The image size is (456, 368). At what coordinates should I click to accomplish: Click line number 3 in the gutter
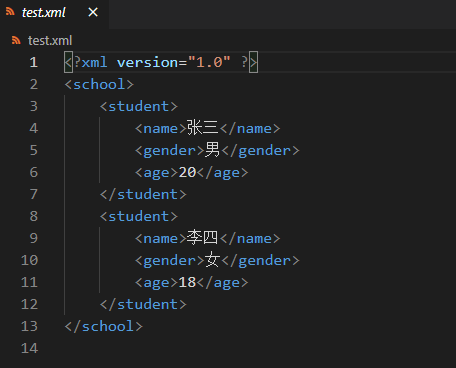[34, 106]
